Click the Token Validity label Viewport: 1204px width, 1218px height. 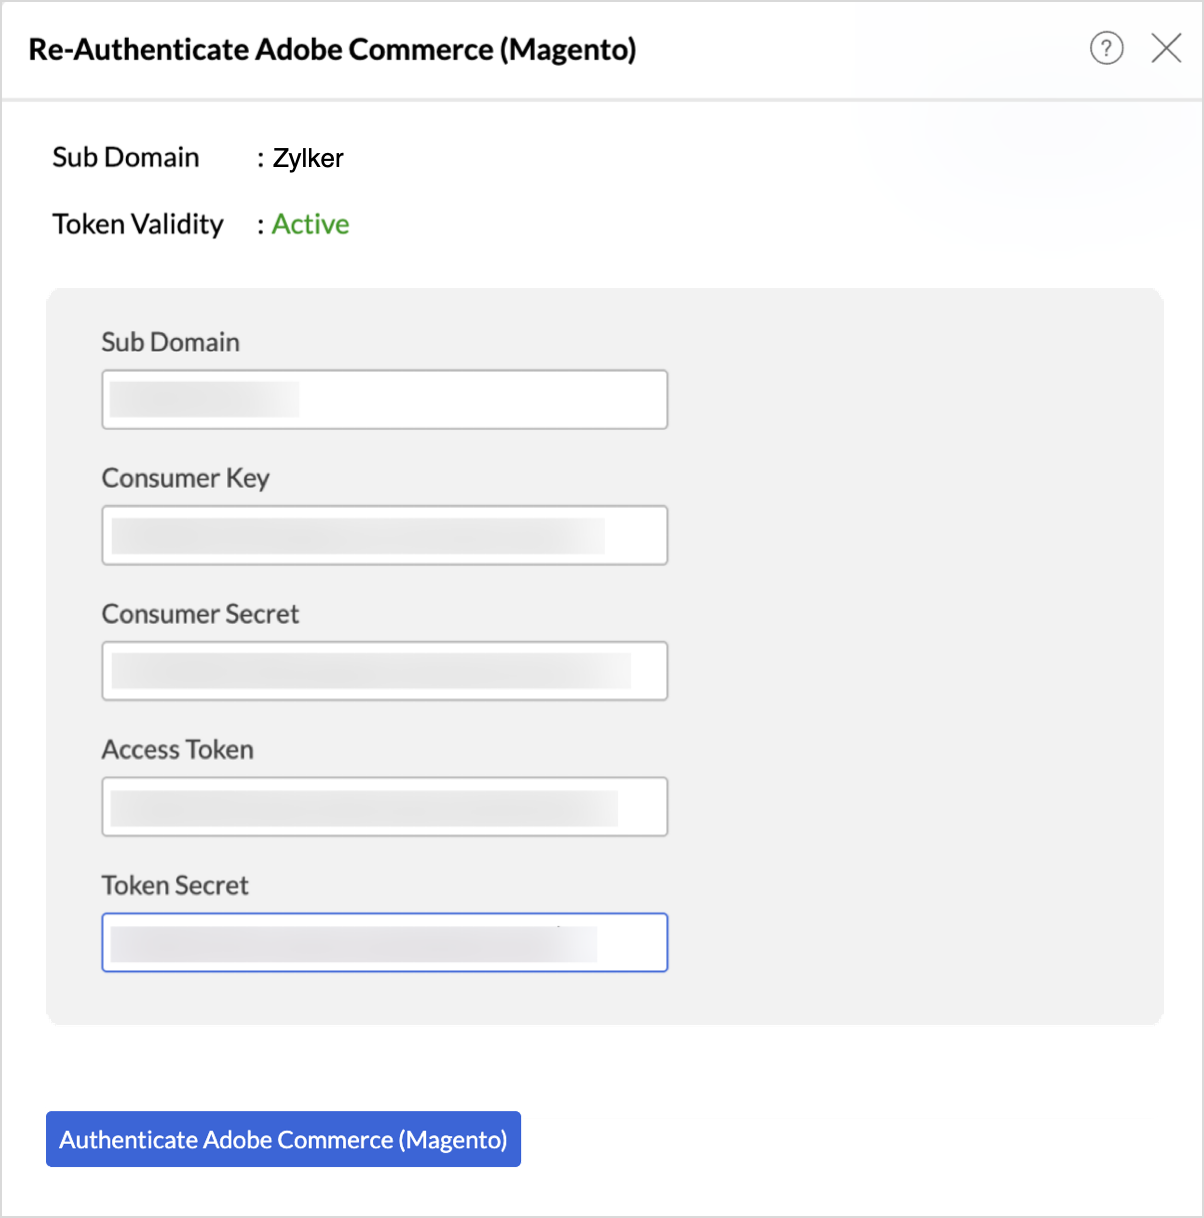[138, 224]
